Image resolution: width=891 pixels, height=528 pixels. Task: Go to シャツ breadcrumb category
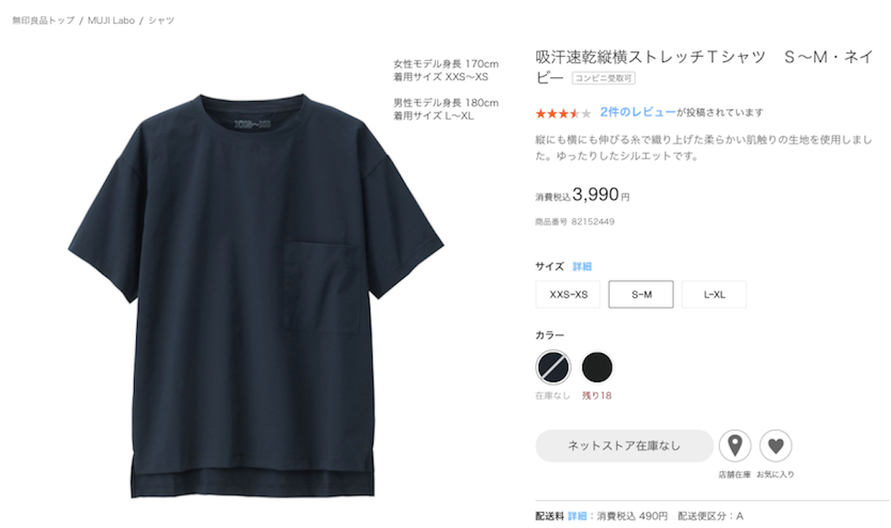point(161,20)
